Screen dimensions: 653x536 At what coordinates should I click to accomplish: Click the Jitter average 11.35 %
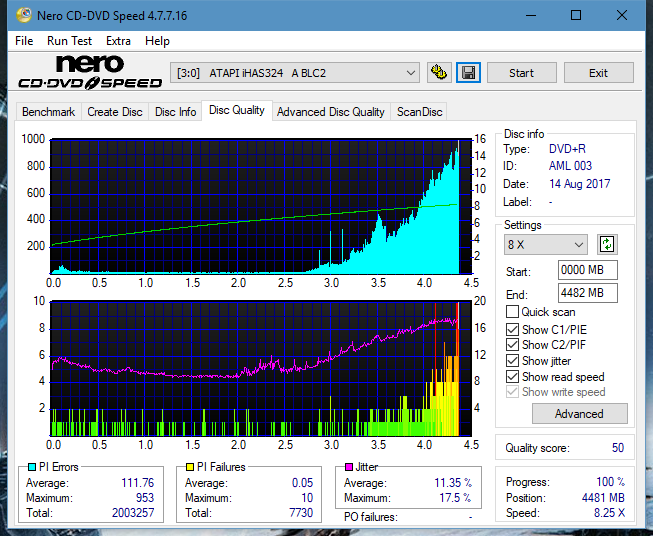click(x=453, y=483)
